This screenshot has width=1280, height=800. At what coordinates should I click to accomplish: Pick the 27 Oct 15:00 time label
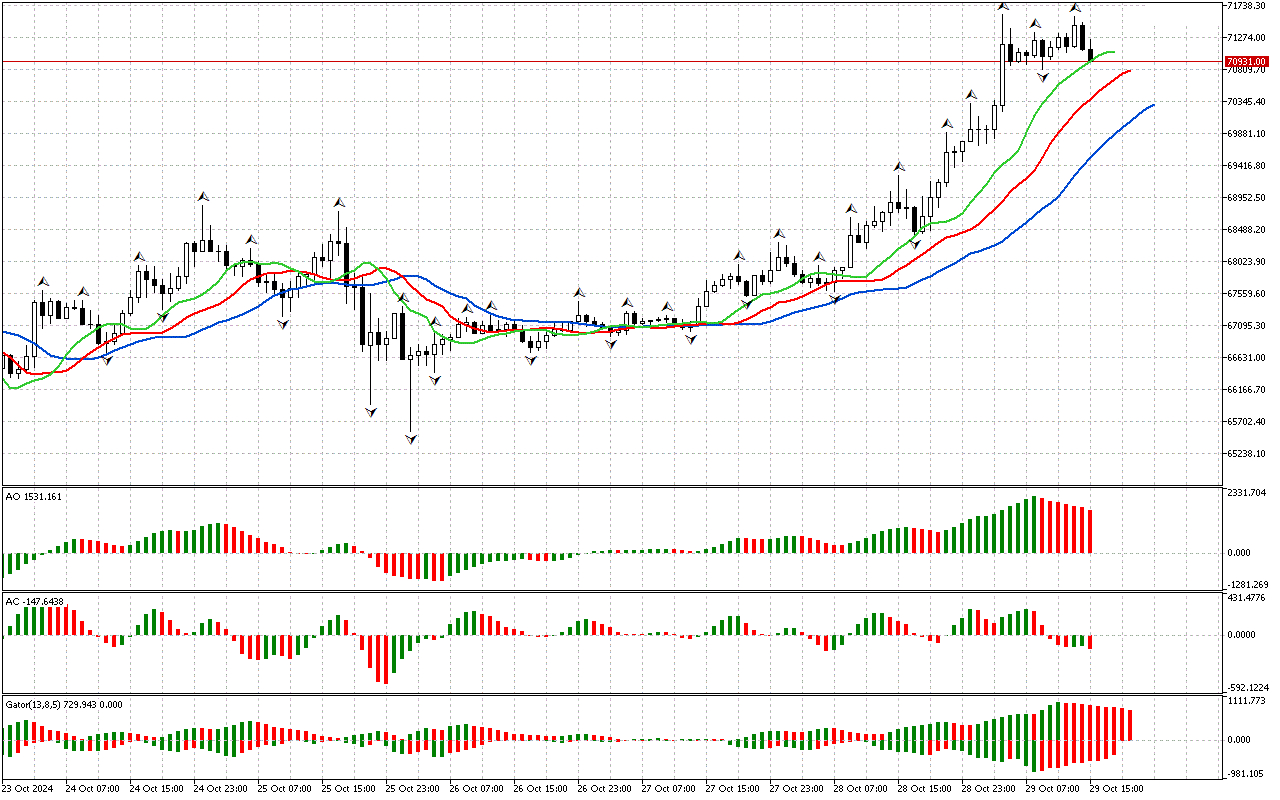733,789
